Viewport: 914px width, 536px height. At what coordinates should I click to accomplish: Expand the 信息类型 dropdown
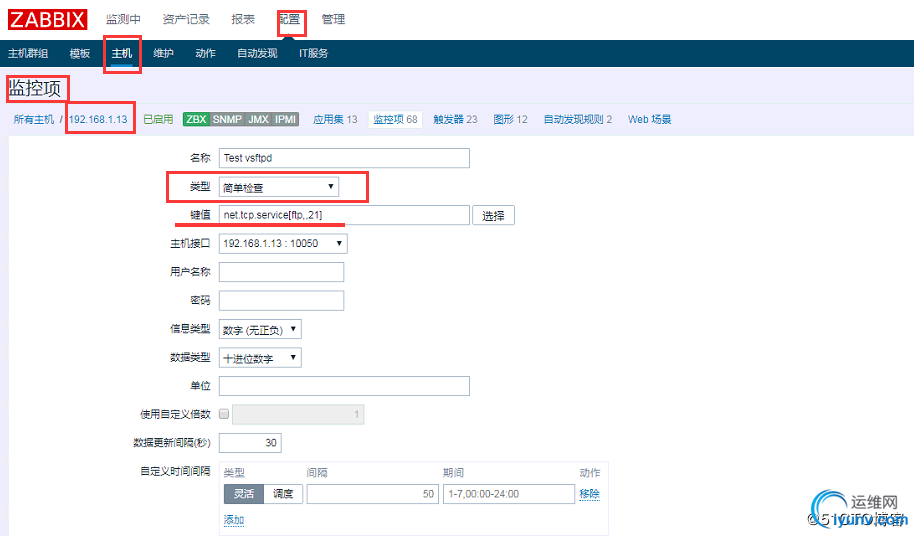(x=260, y=329)
